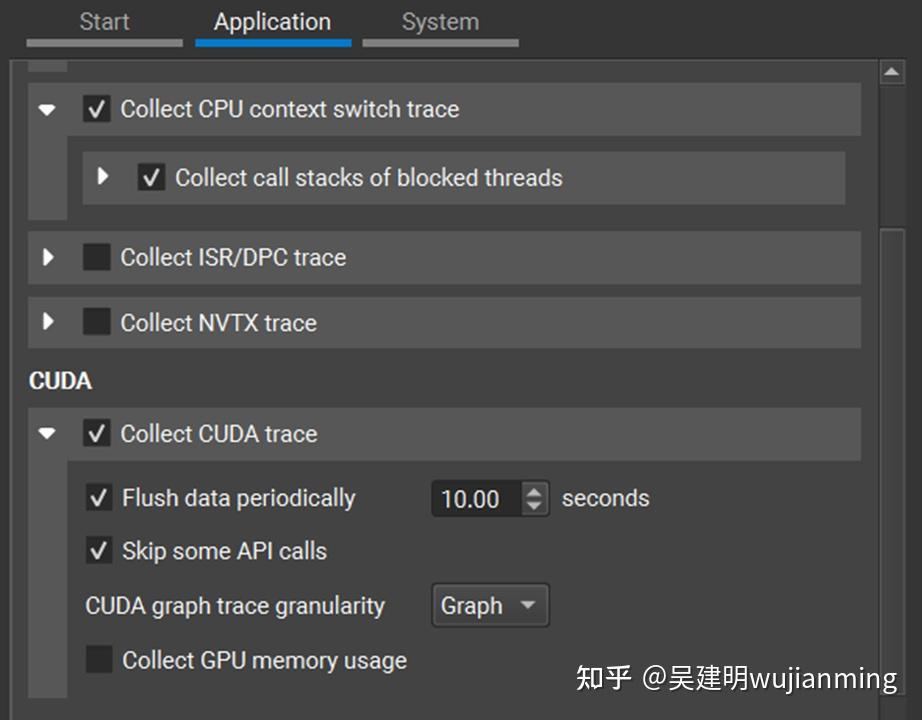Viewport: 922px width, 720px height.
Task: Uncheck Collect call stacks of blocked threads
Action: (151, 177)
